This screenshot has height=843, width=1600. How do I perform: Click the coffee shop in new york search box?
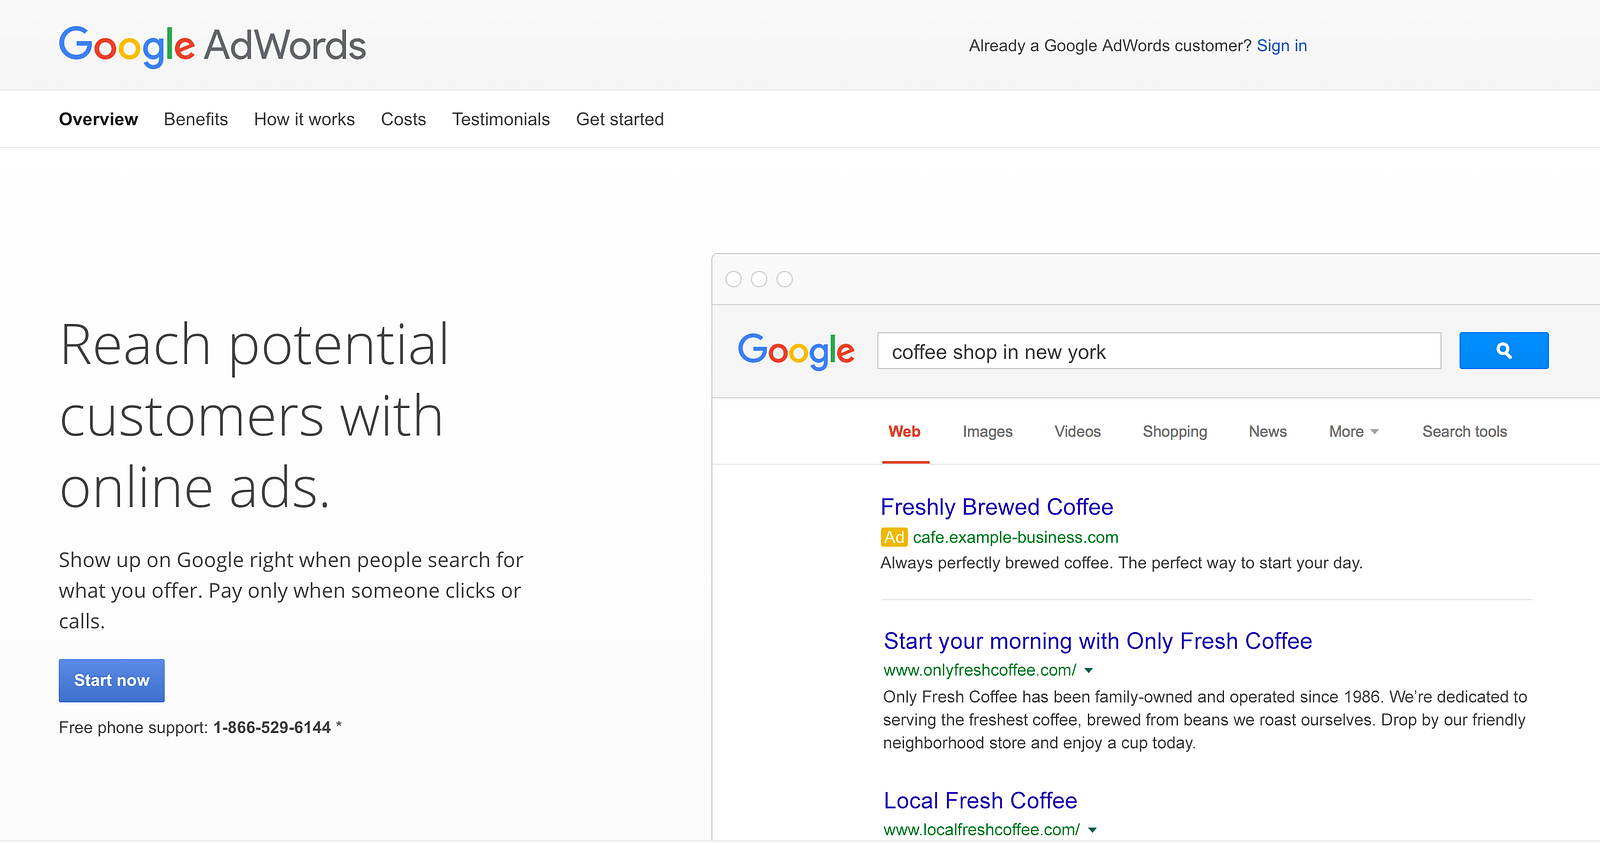pos(1159,351)
